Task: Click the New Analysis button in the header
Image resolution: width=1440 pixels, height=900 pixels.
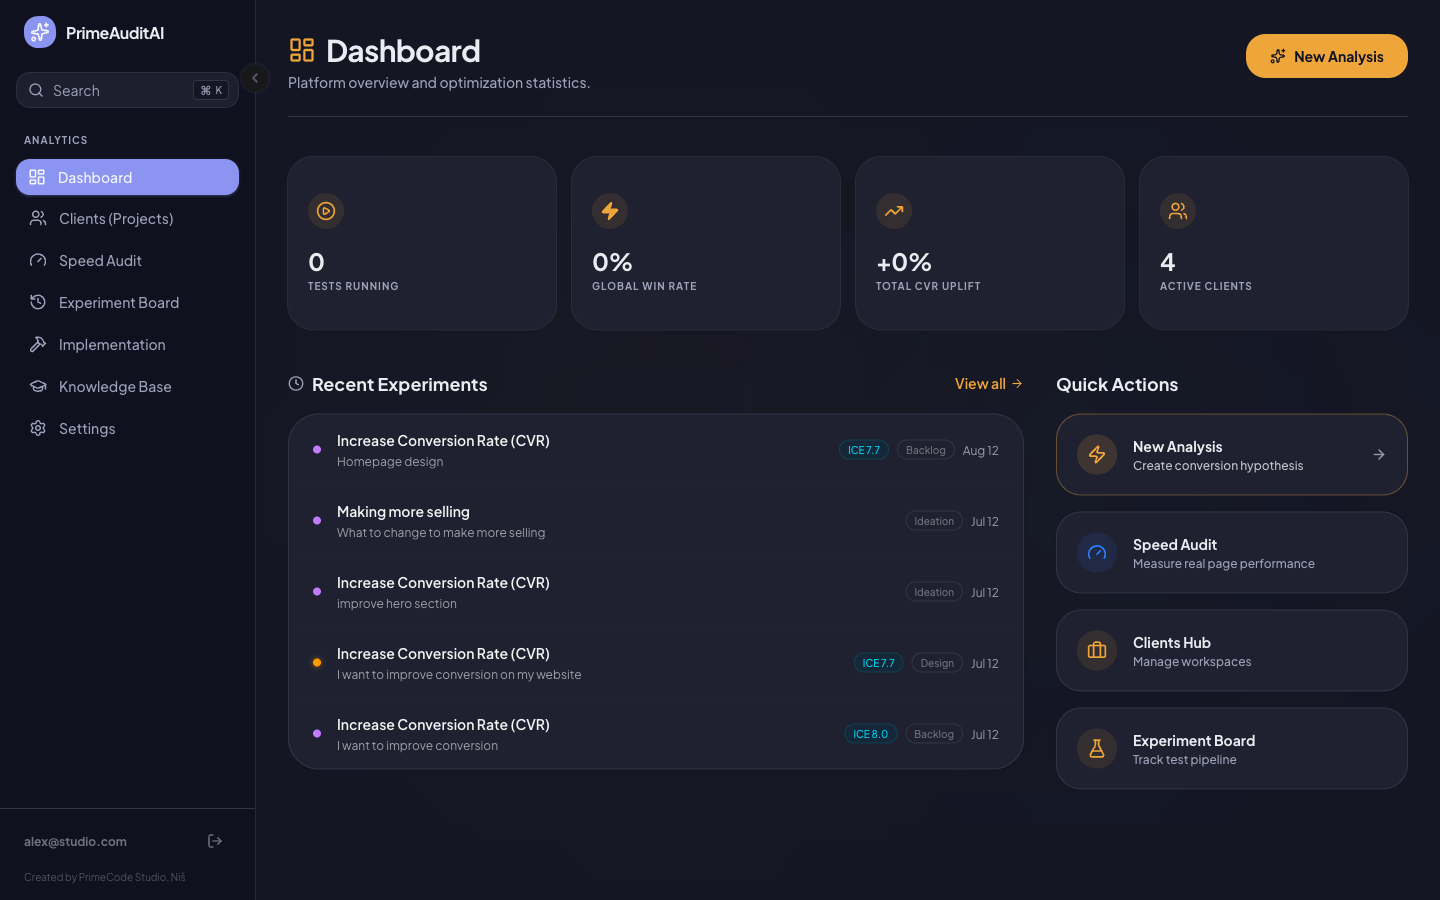Action: click(x=1326, y=56)
